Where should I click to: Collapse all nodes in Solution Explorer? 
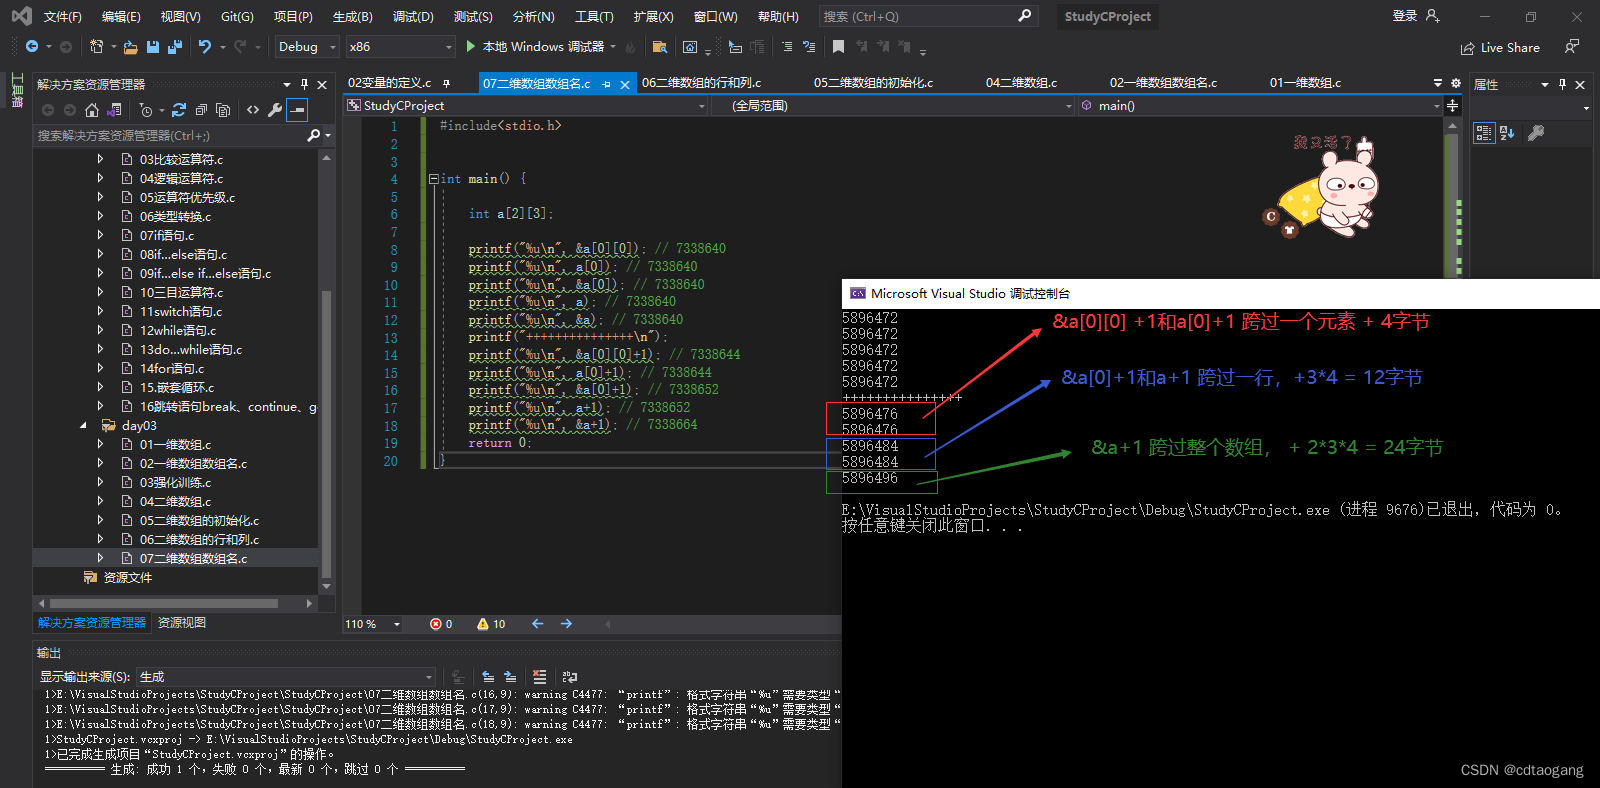(201, 110)
